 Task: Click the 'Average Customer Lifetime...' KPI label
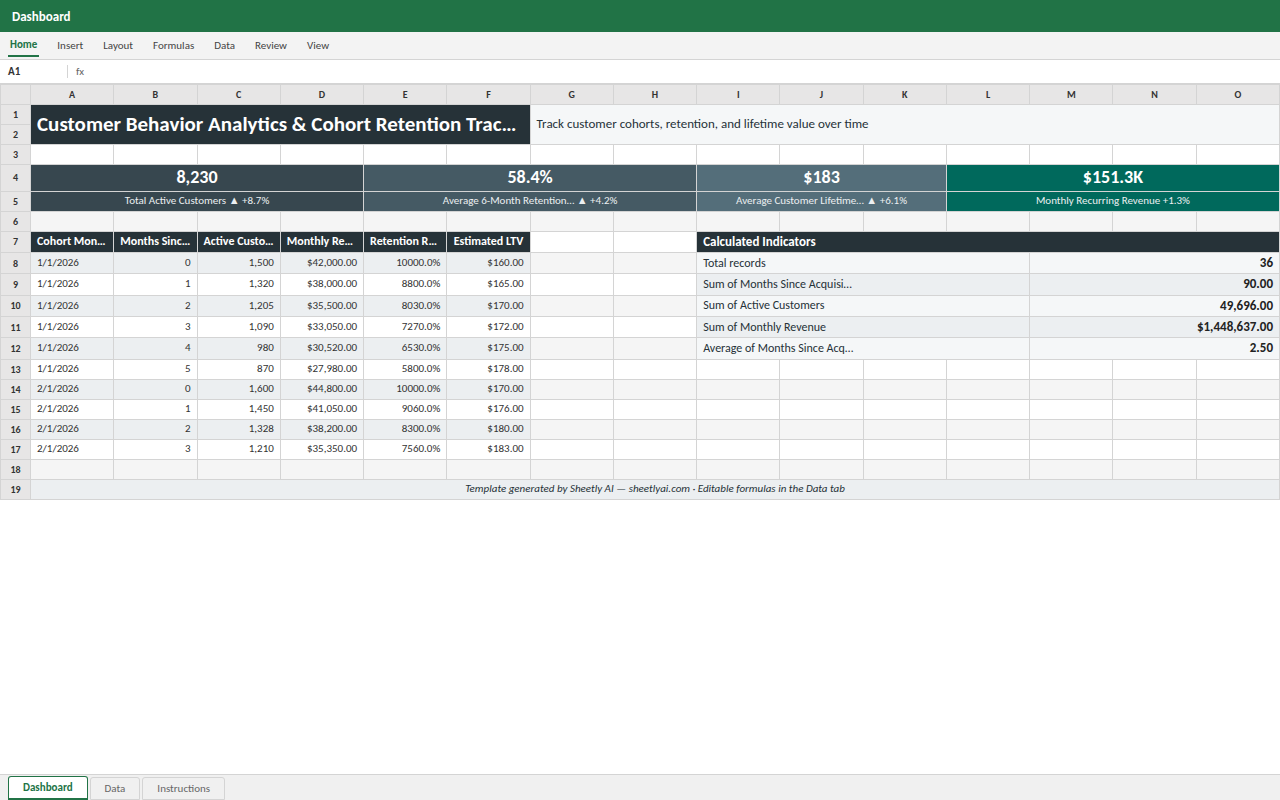(822, 201)
